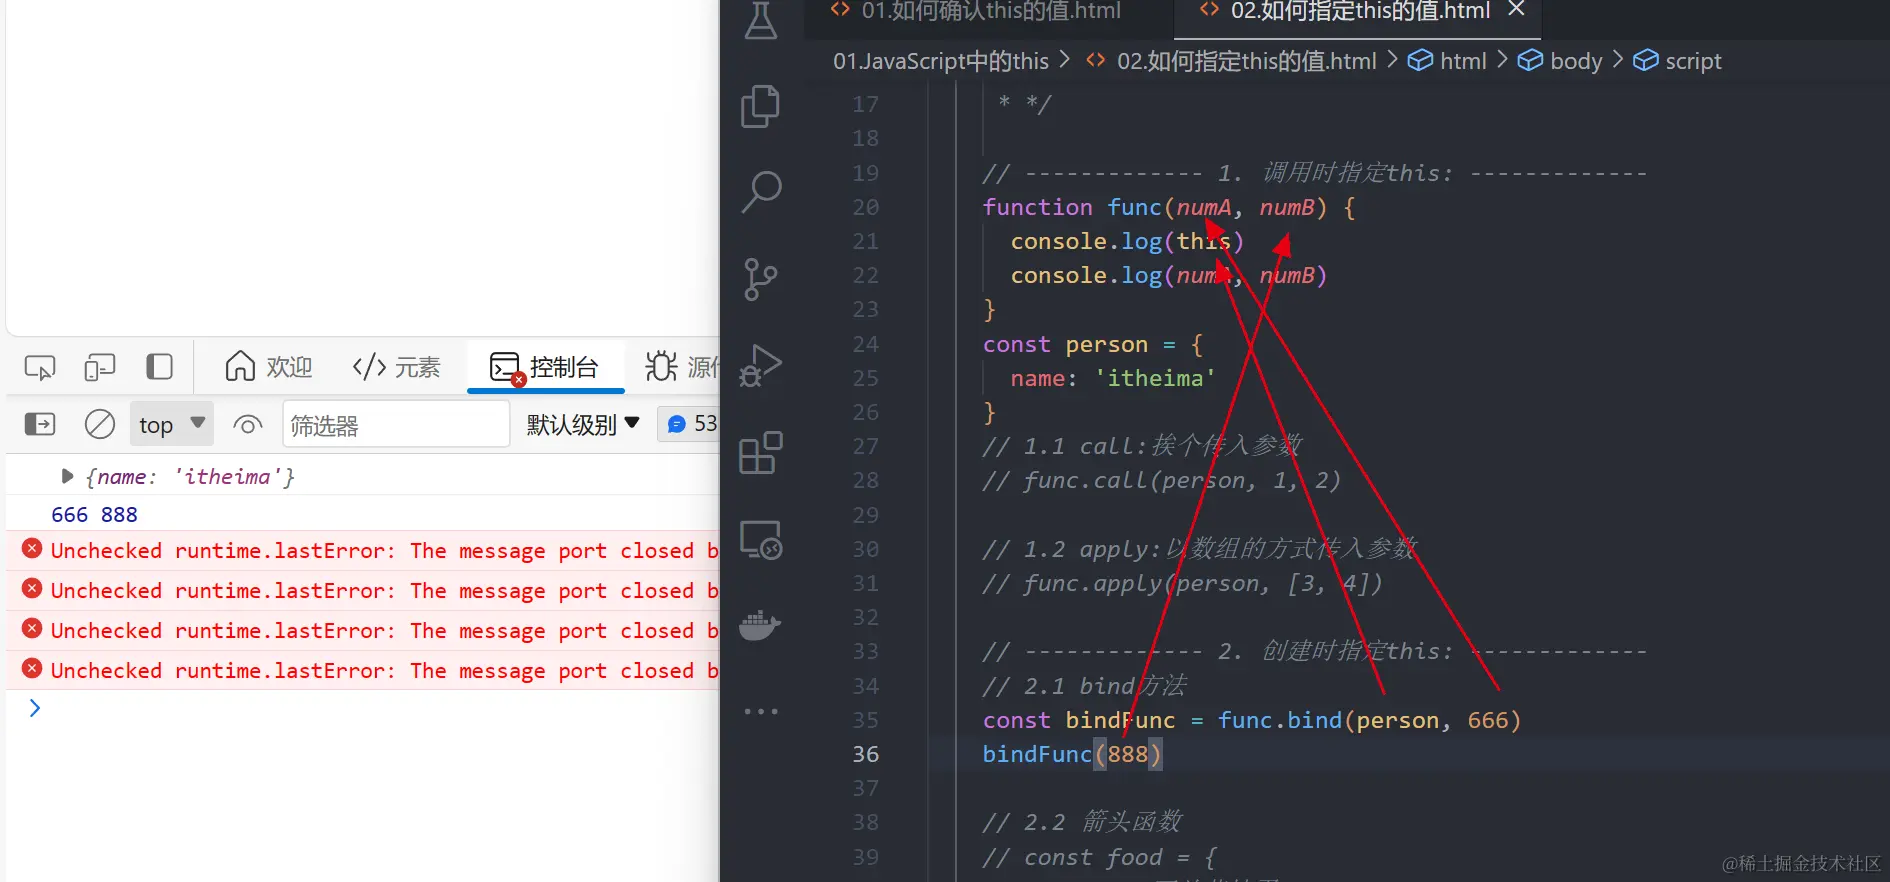
Task: Open the Run and Debug icon
Action: [x=761, y=365]
